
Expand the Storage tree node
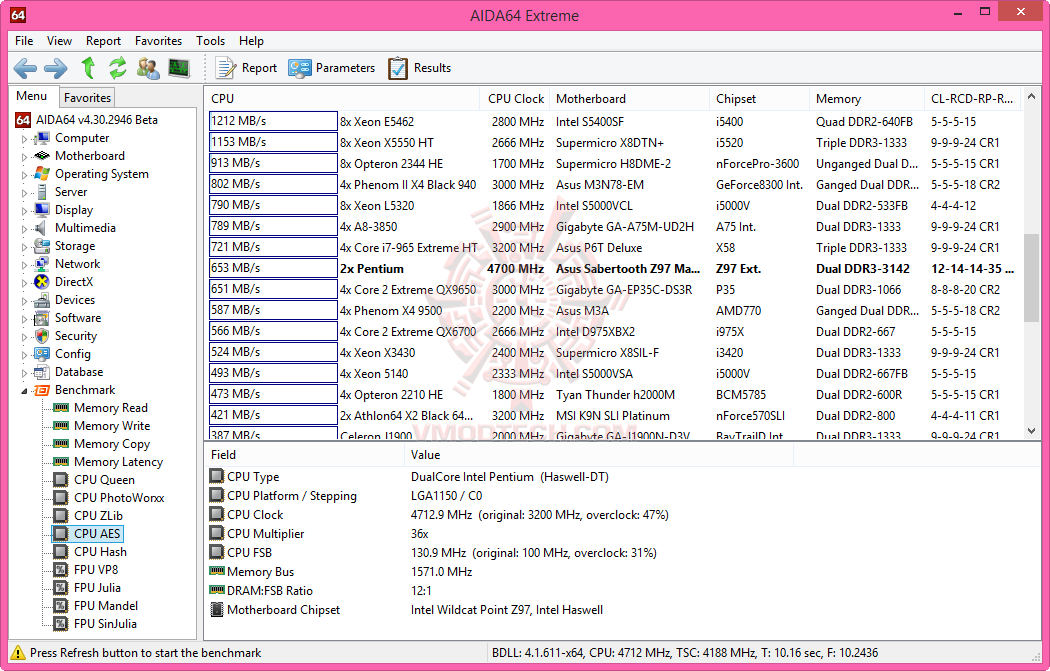(x=24, y=247)
